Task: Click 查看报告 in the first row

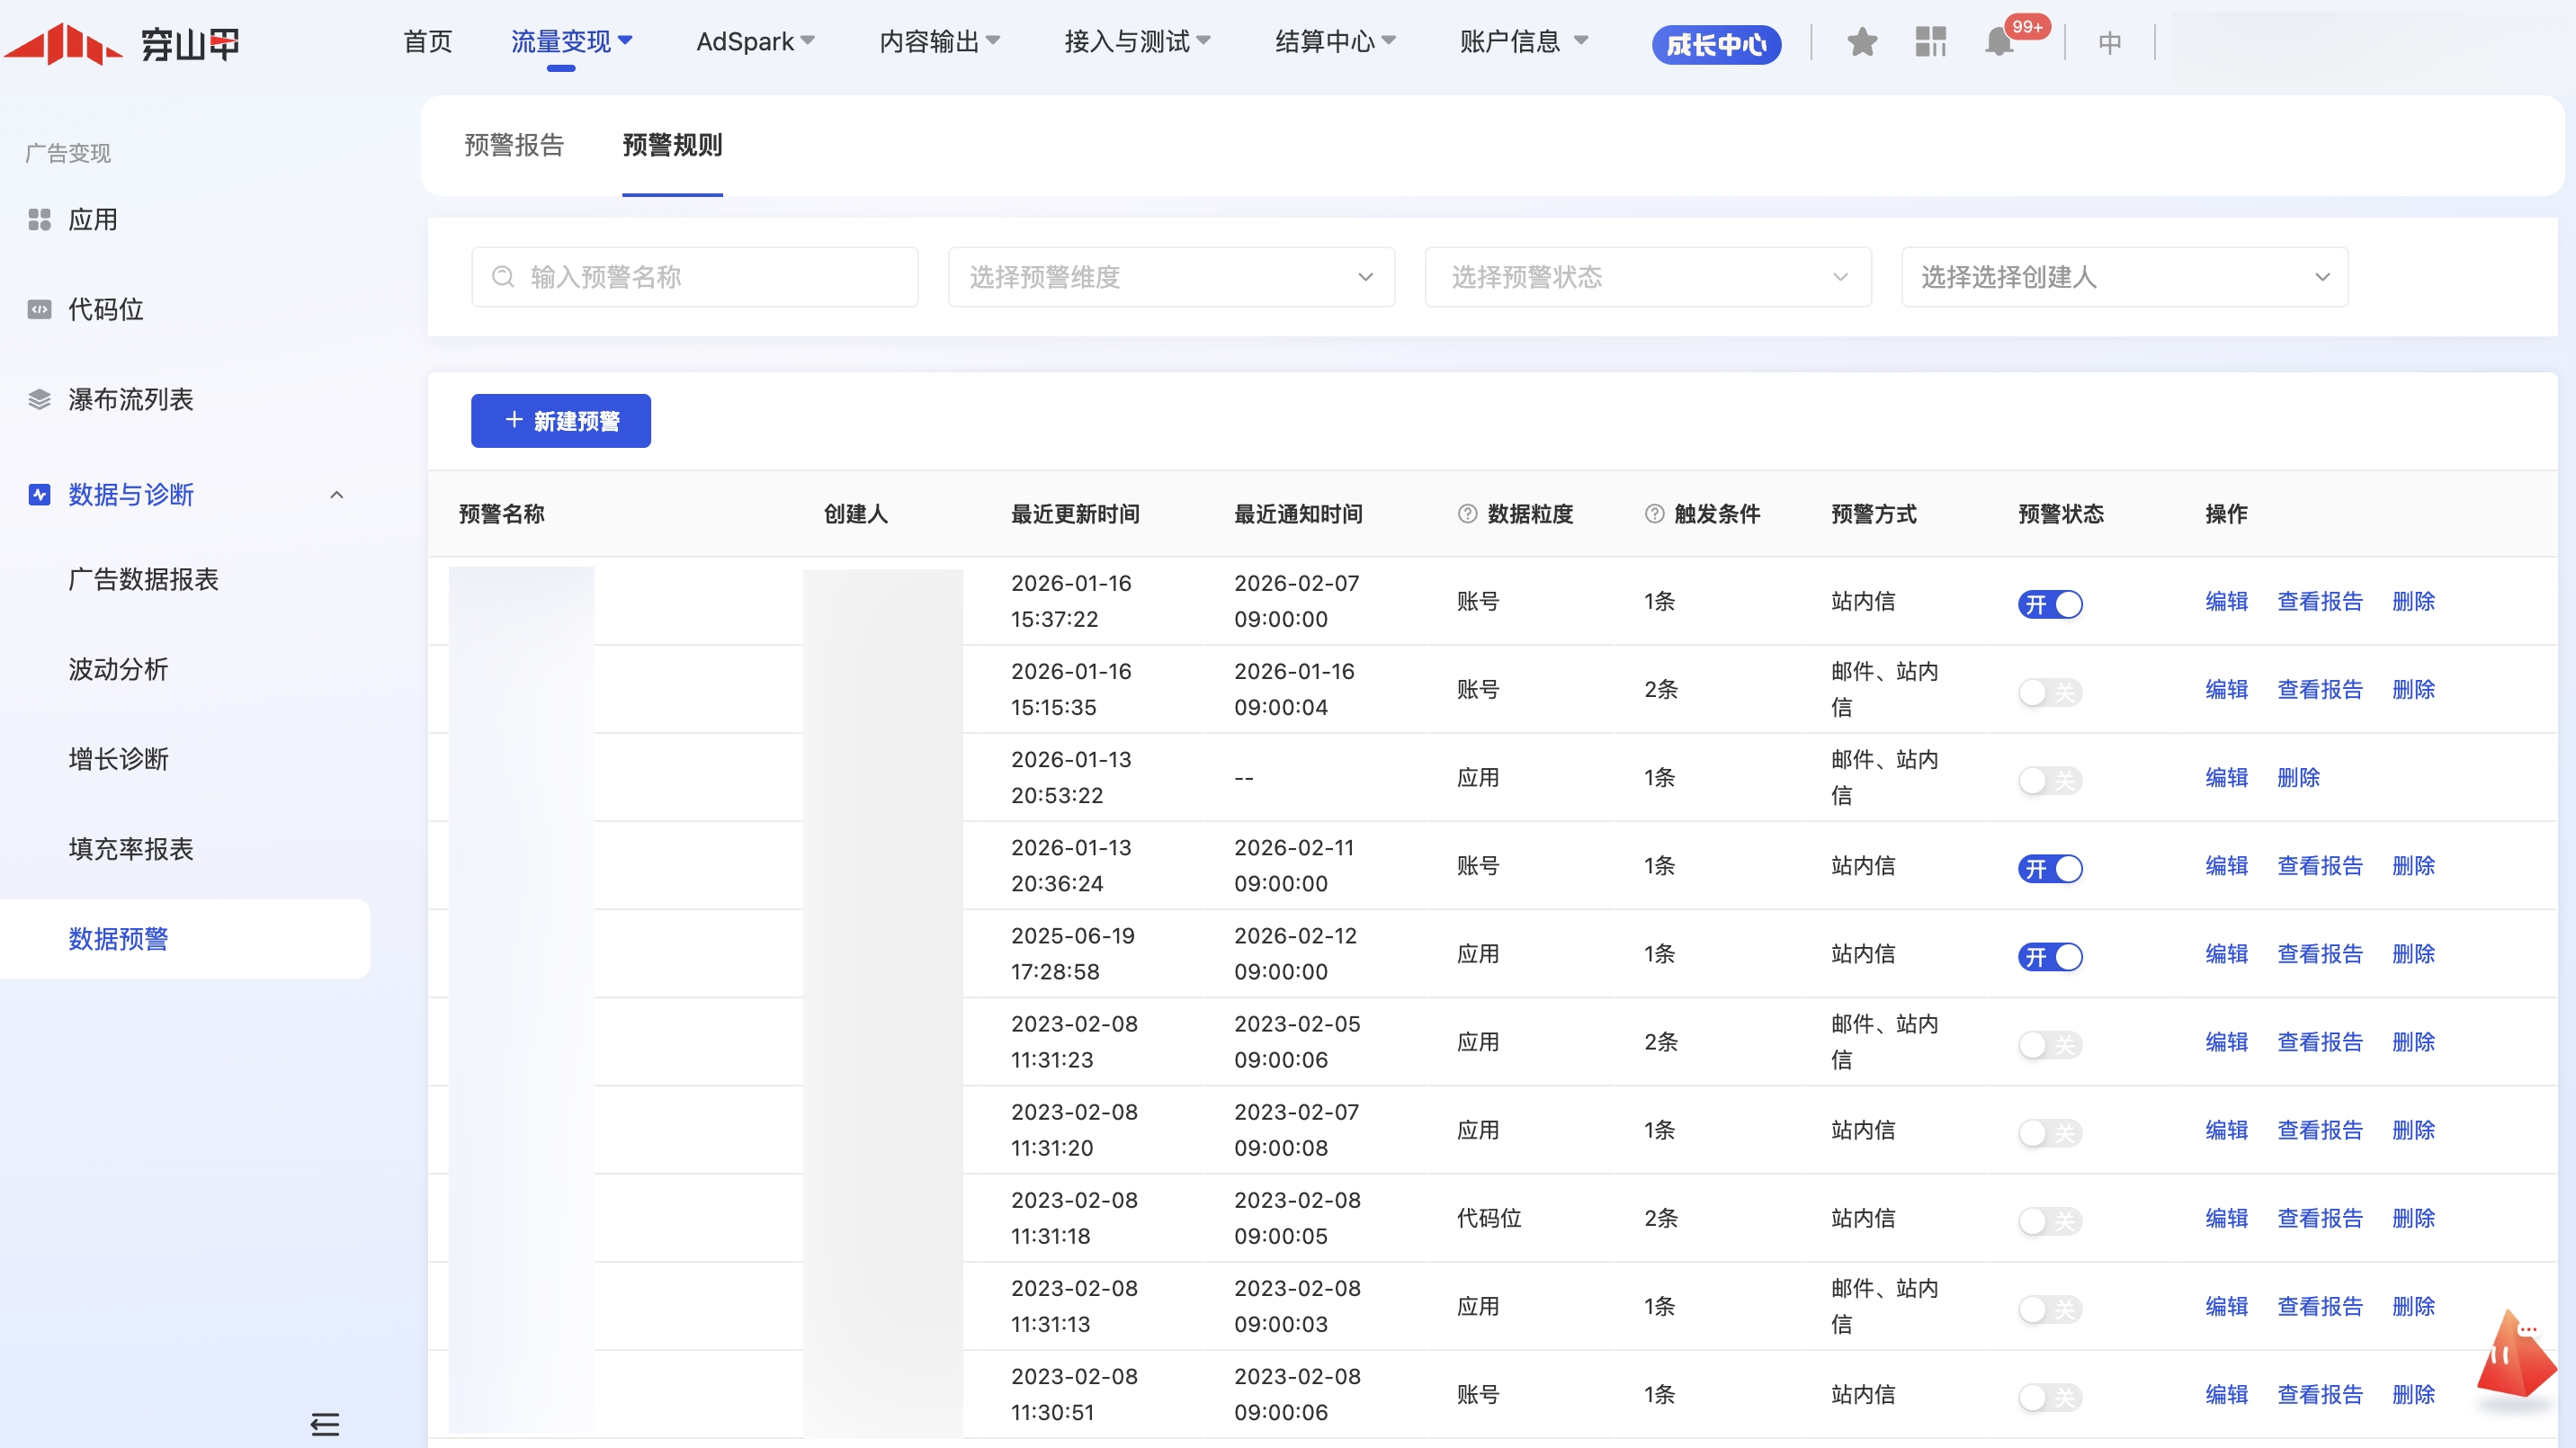Action: pos(2319,602)
